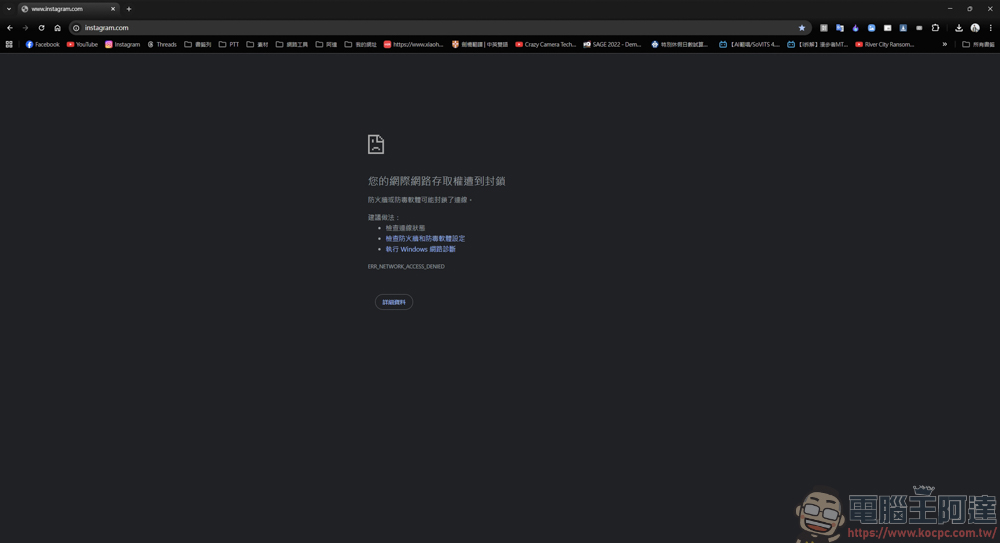Screen dimensions: 1000x543
Task: Expand the 網路工具 bookmark folder
Action: (x=292, y=45)
